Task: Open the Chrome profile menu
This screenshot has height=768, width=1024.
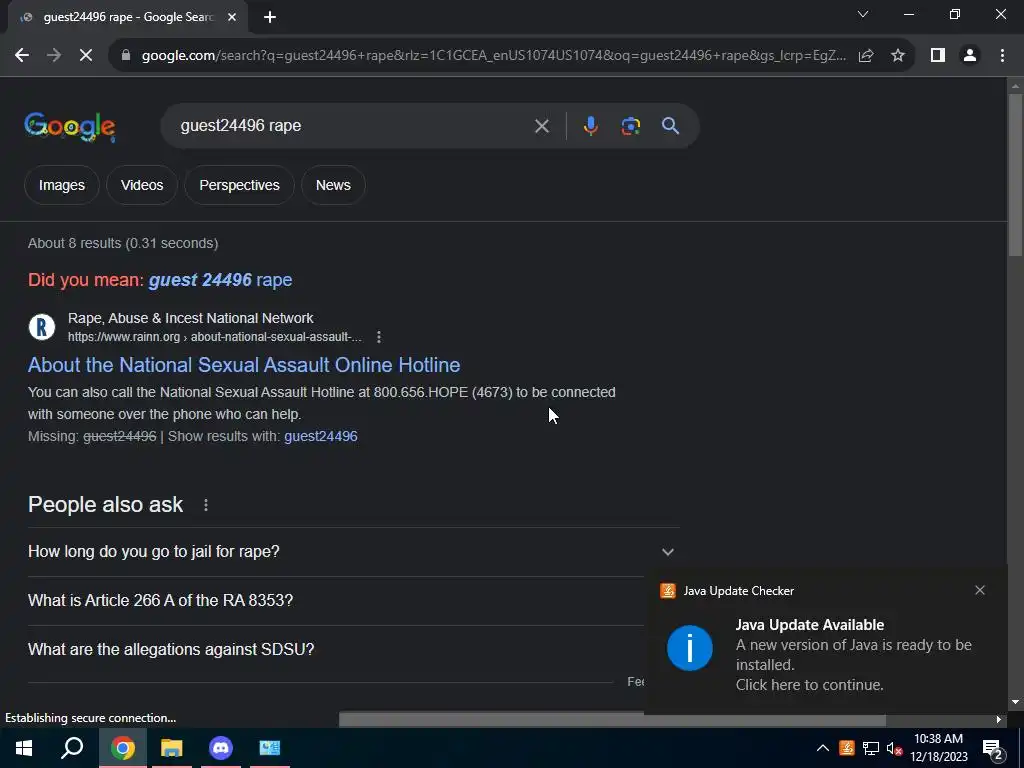Action: (x=970, y=56)
